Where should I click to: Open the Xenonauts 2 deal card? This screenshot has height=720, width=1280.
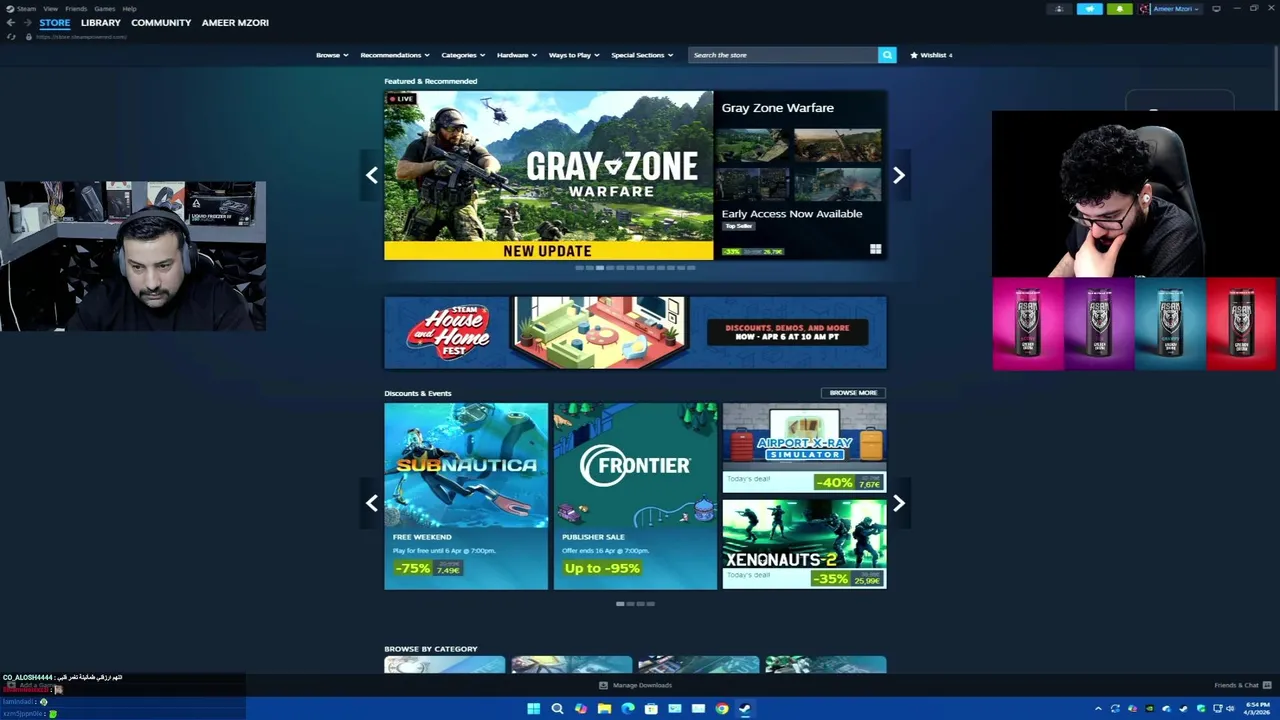tap(804, 544)
